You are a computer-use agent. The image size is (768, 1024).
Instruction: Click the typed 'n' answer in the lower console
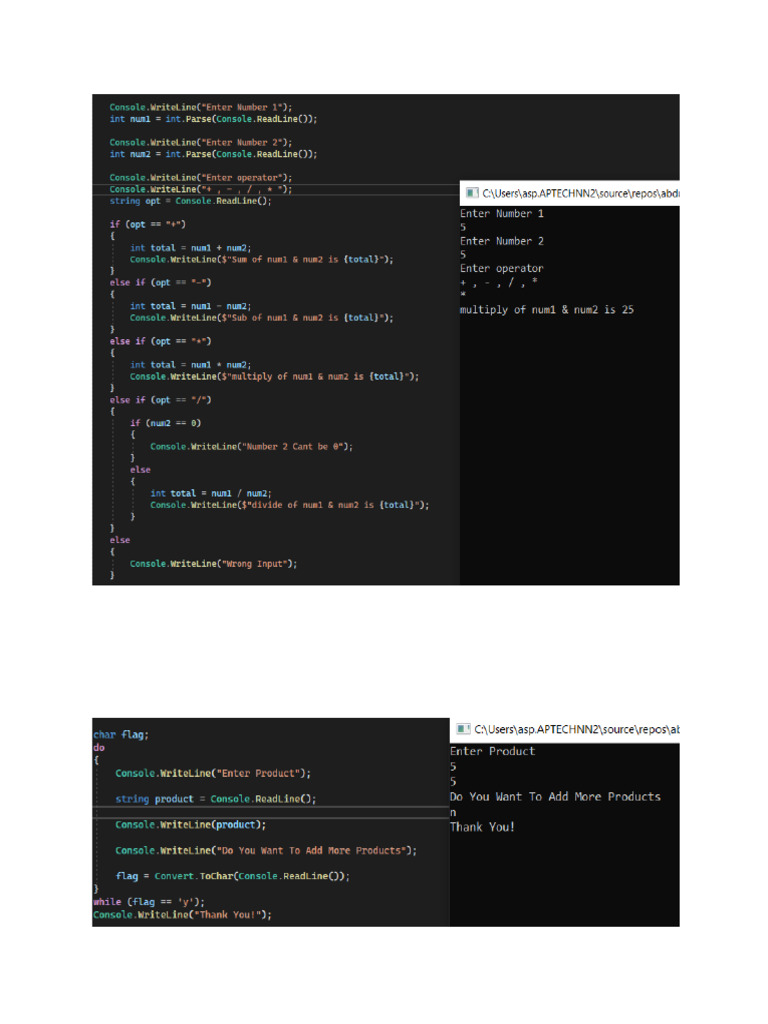[453, 812]
